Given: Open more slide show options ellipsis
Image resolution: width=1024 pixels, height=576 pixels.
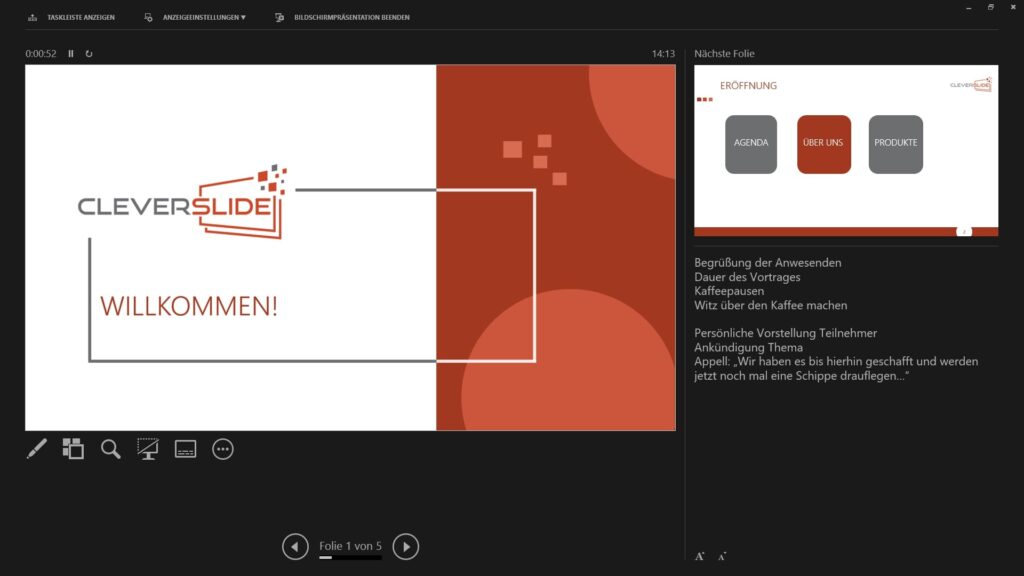Looking at the screenshot, I should pyautogui.click(x=223, y=449).
